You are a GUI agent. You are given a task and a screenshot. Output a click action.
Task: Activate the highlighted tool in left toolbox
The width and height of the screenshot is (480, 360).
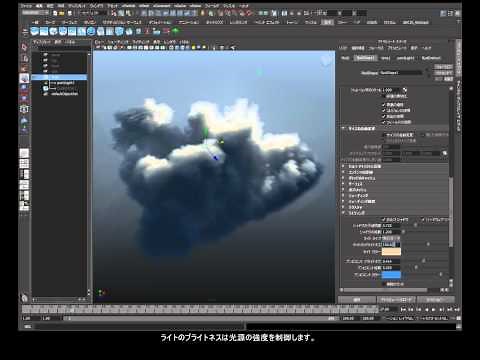(24, 78)
